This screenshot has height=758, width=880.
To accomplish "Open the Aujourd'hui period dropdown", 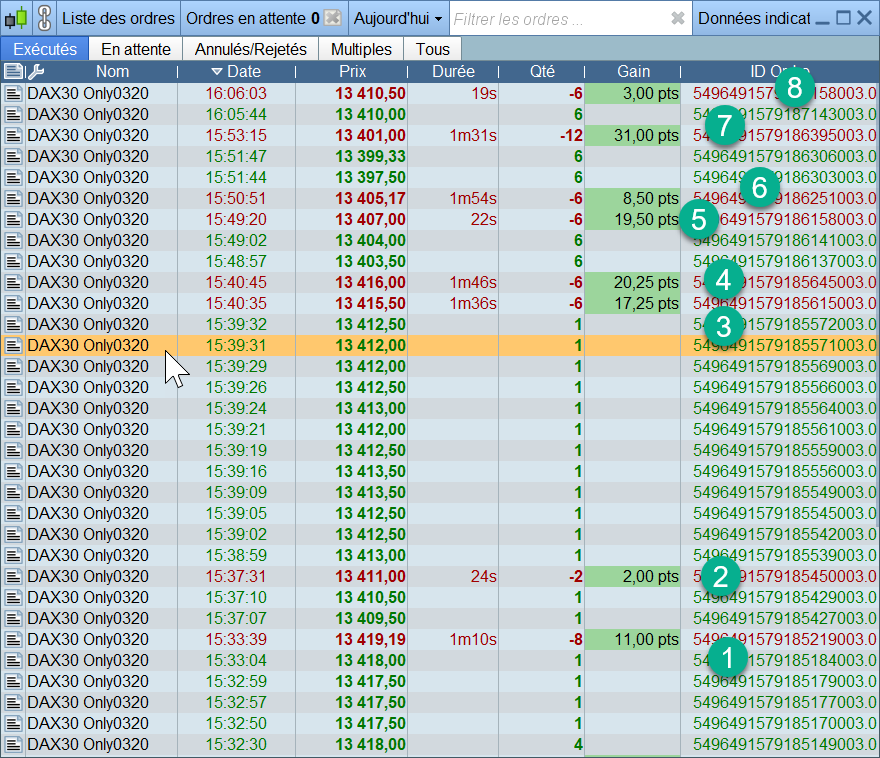I will (x=398, y=19).
